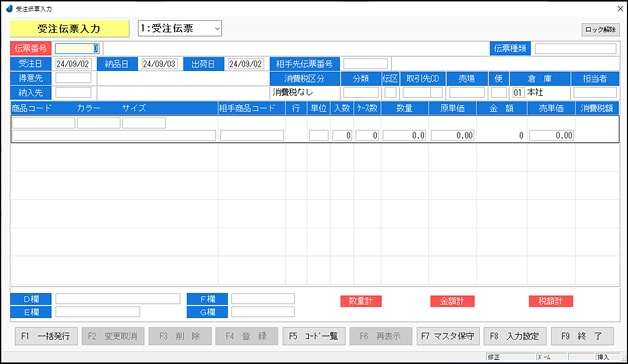Click the G欄 input field
This screenshot has height=364, width=628.
pyautogui.click(x=263, y=312)
